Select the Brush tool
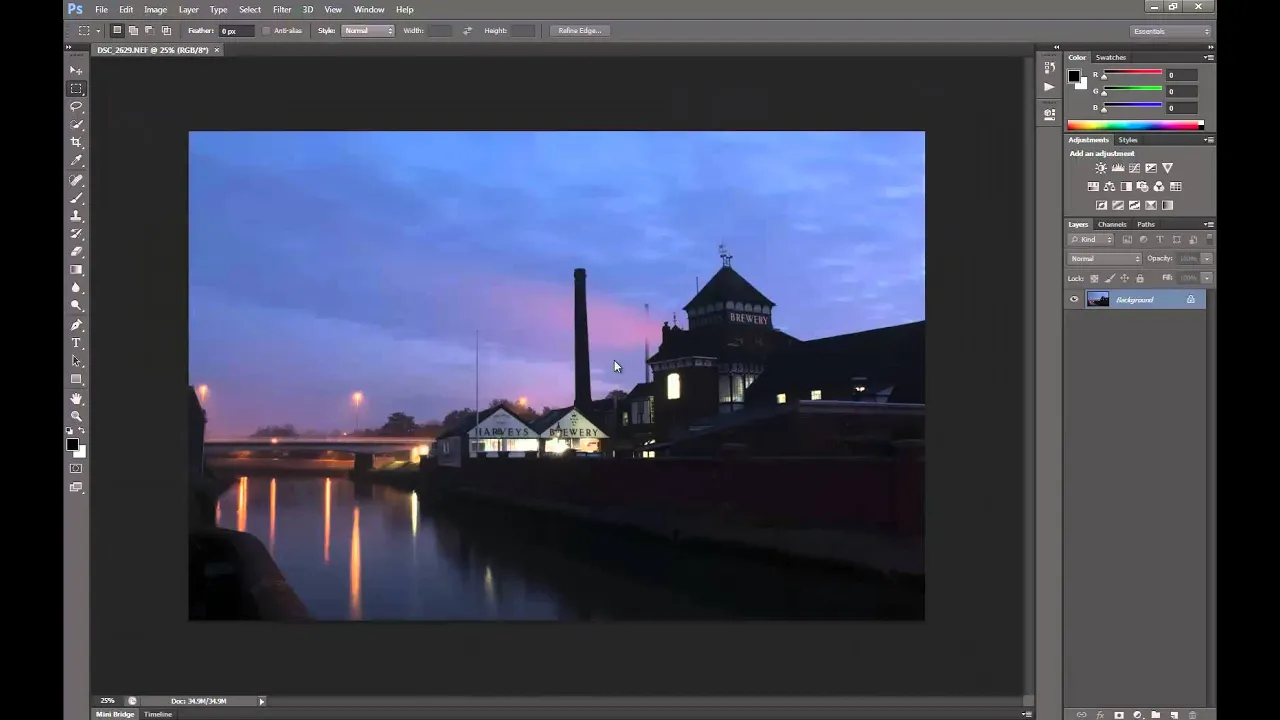This screenshot has width=1280, height=720. point(76,198)
